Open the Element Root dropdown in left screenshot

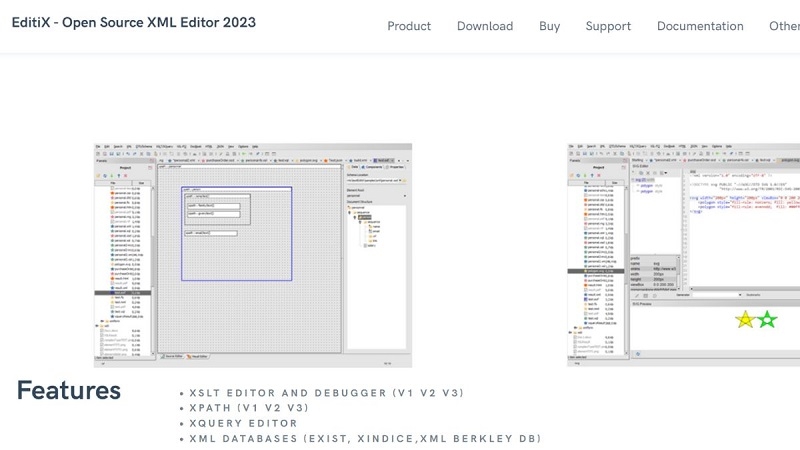tap(375, 194)
